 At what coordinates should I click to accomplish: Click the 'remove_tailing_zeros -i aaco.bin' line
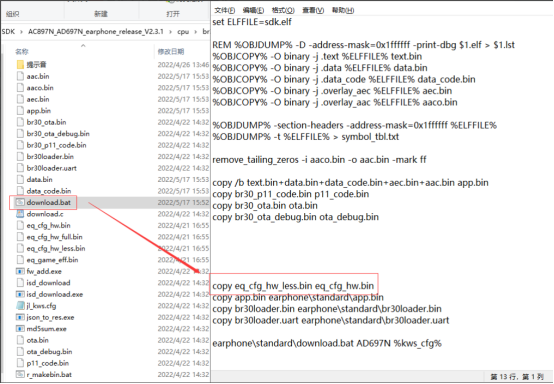[x=319, y=160]
